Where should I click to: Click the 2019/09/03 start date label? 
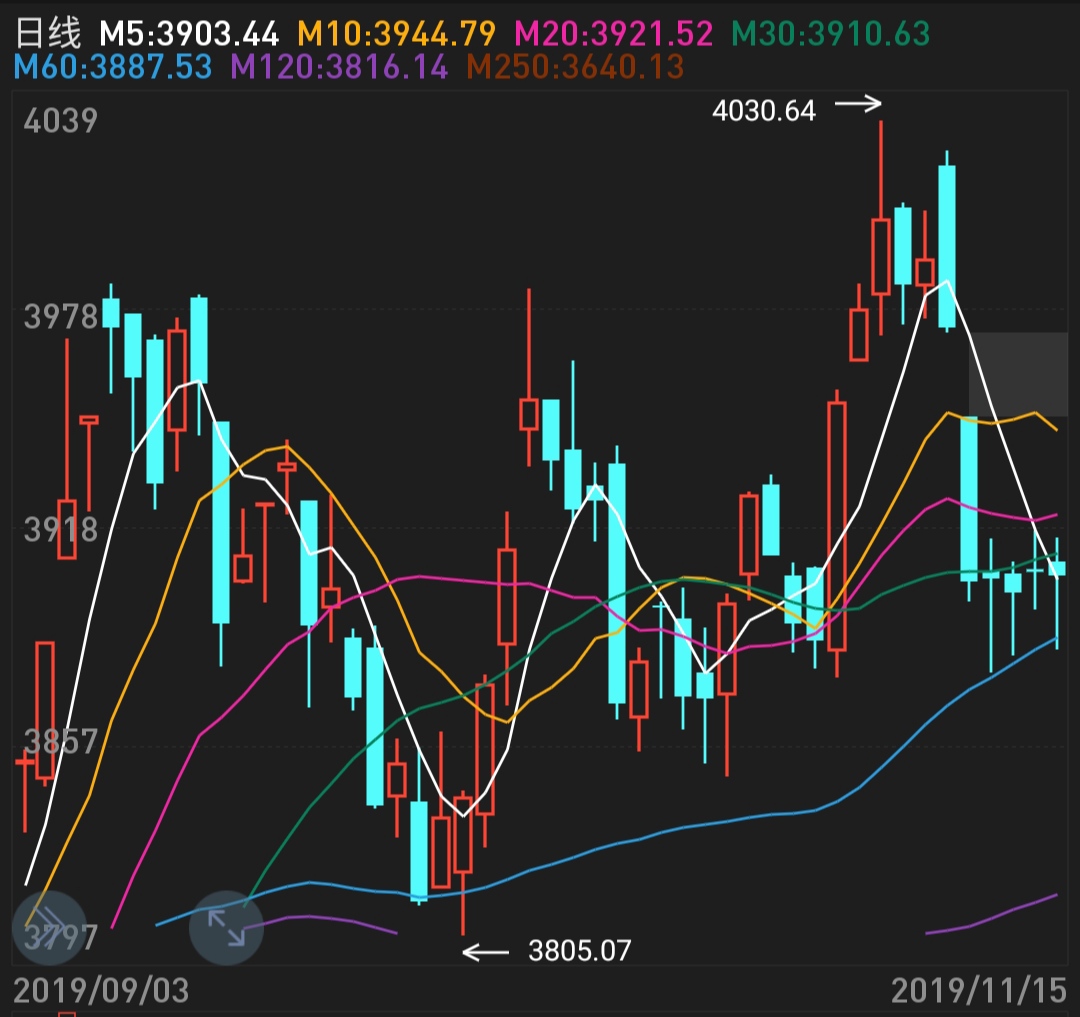(x=101, y=991)
